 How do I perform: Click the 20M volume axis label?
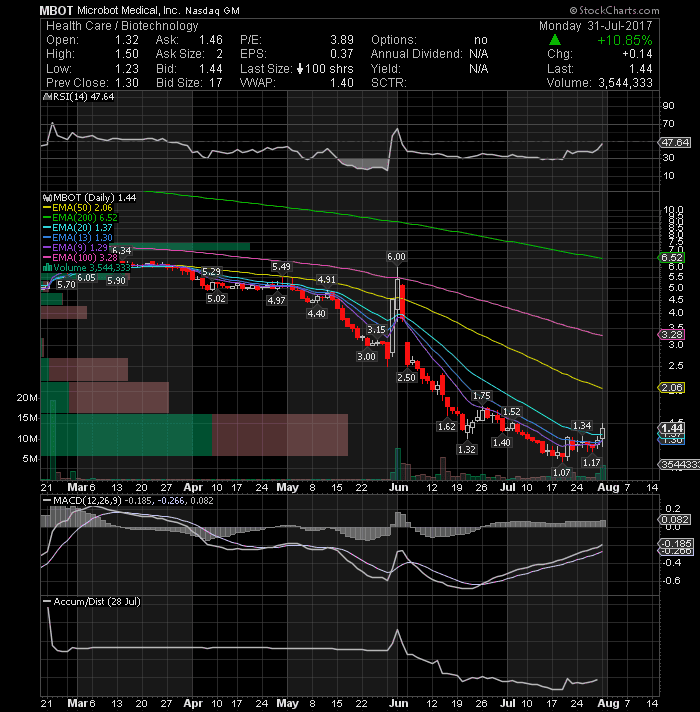click(x=27, y=398)
